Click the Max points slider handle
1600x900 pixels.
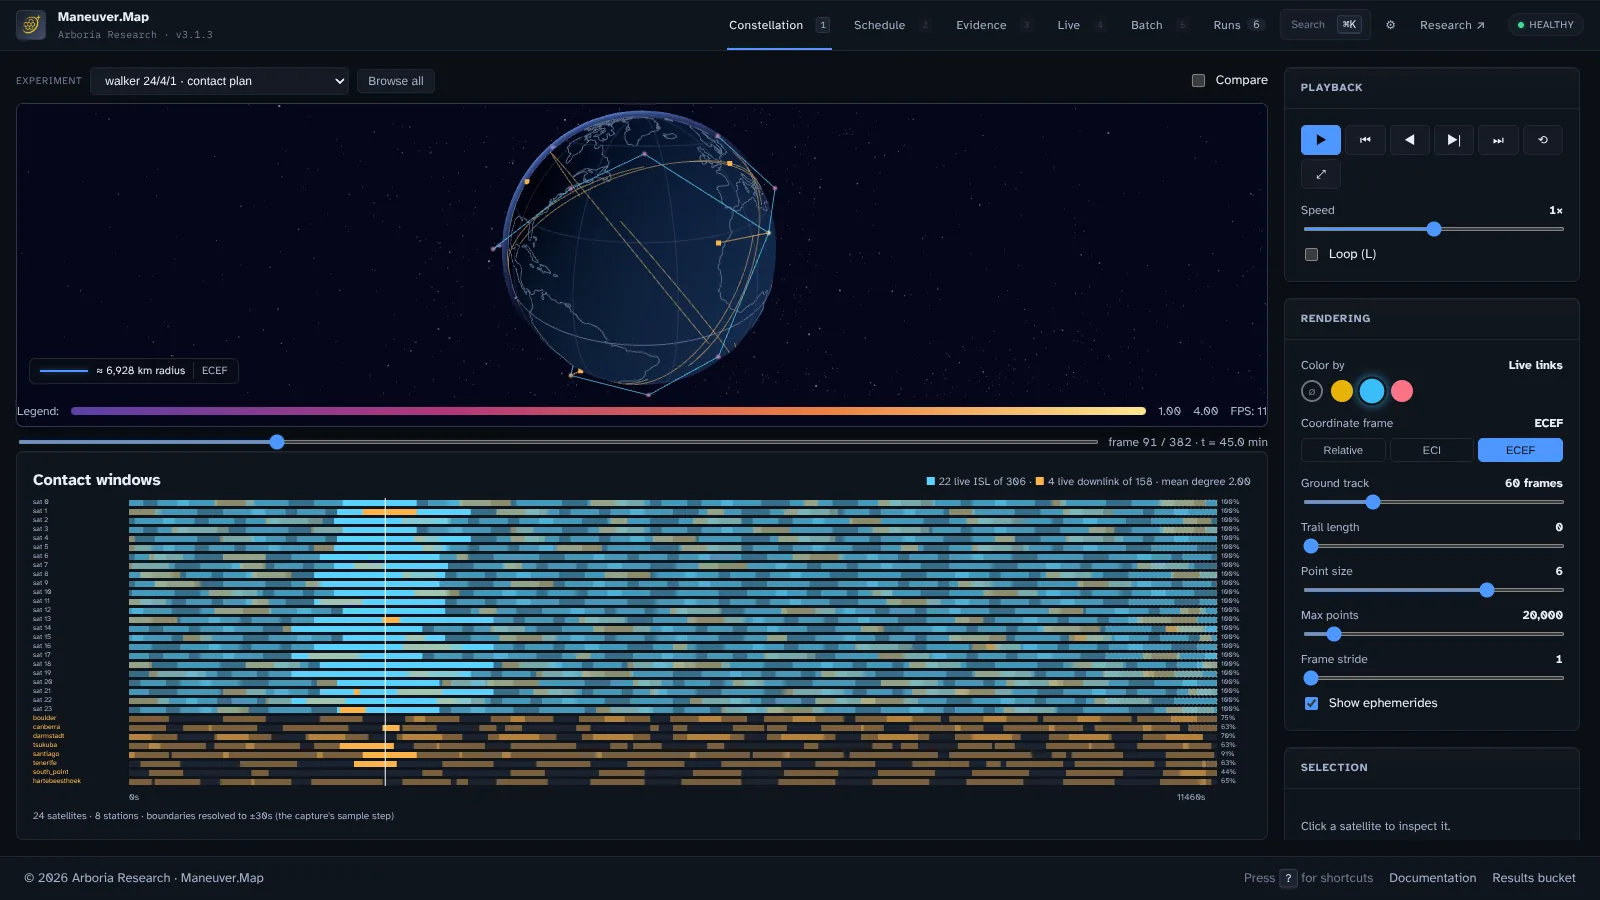tap(1334, 634)
